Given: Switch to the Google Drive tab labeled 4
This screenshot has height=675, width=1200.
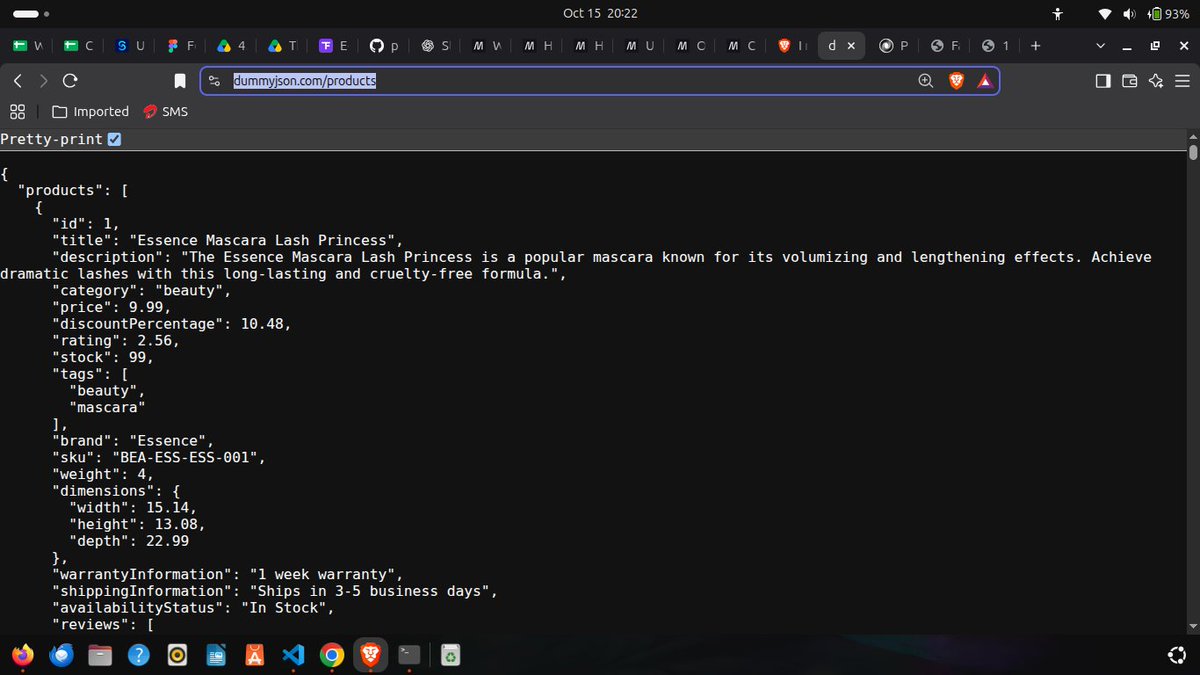Looking at the screenshot, I should pyautogui.click(x=232, y=45).
